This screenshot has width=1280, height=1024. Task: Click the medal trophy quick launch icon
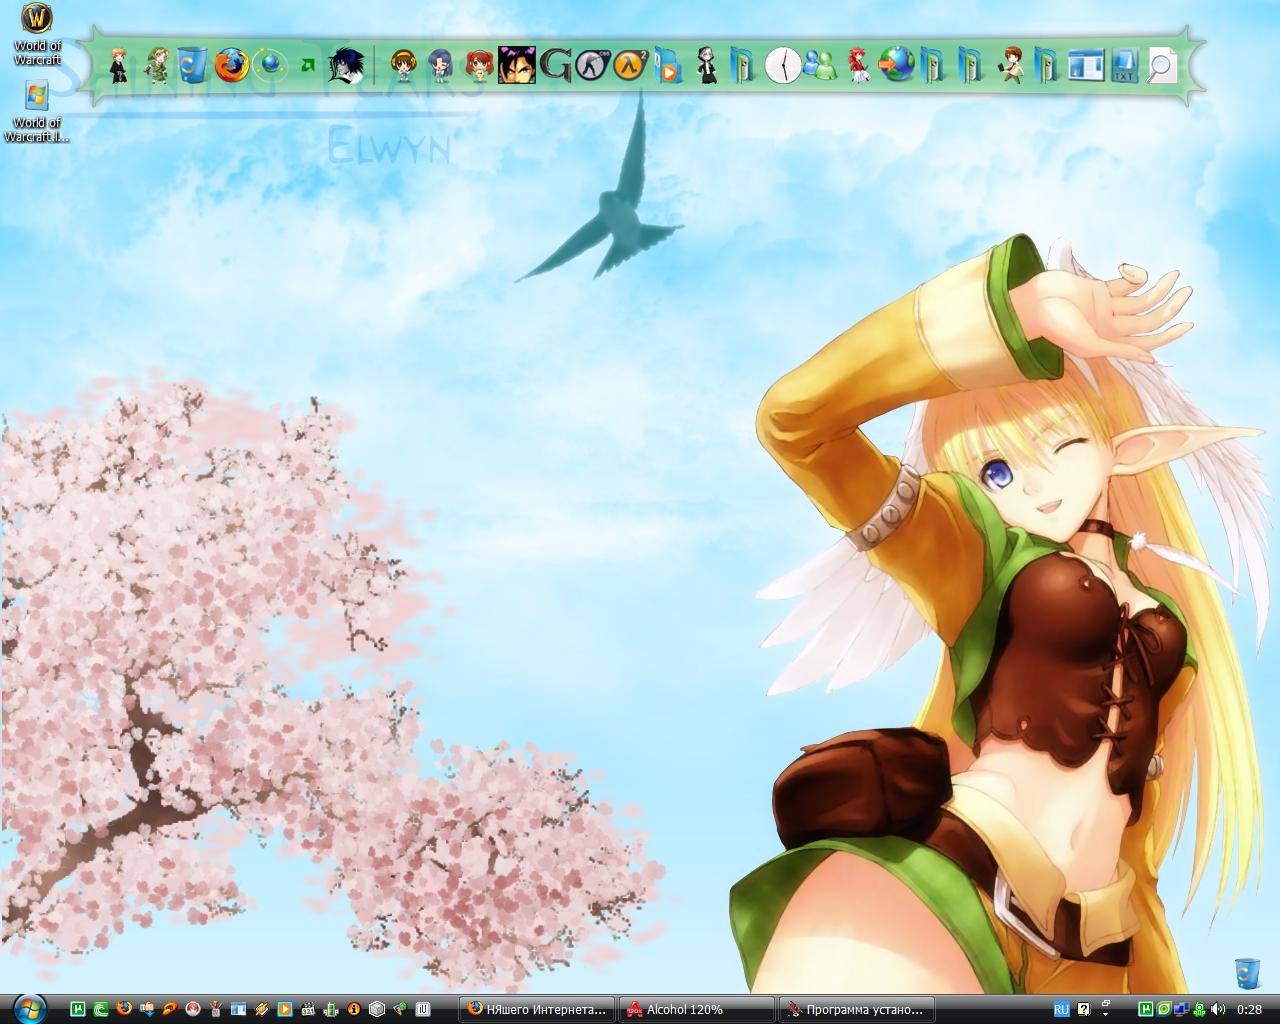click(215, 1009)
